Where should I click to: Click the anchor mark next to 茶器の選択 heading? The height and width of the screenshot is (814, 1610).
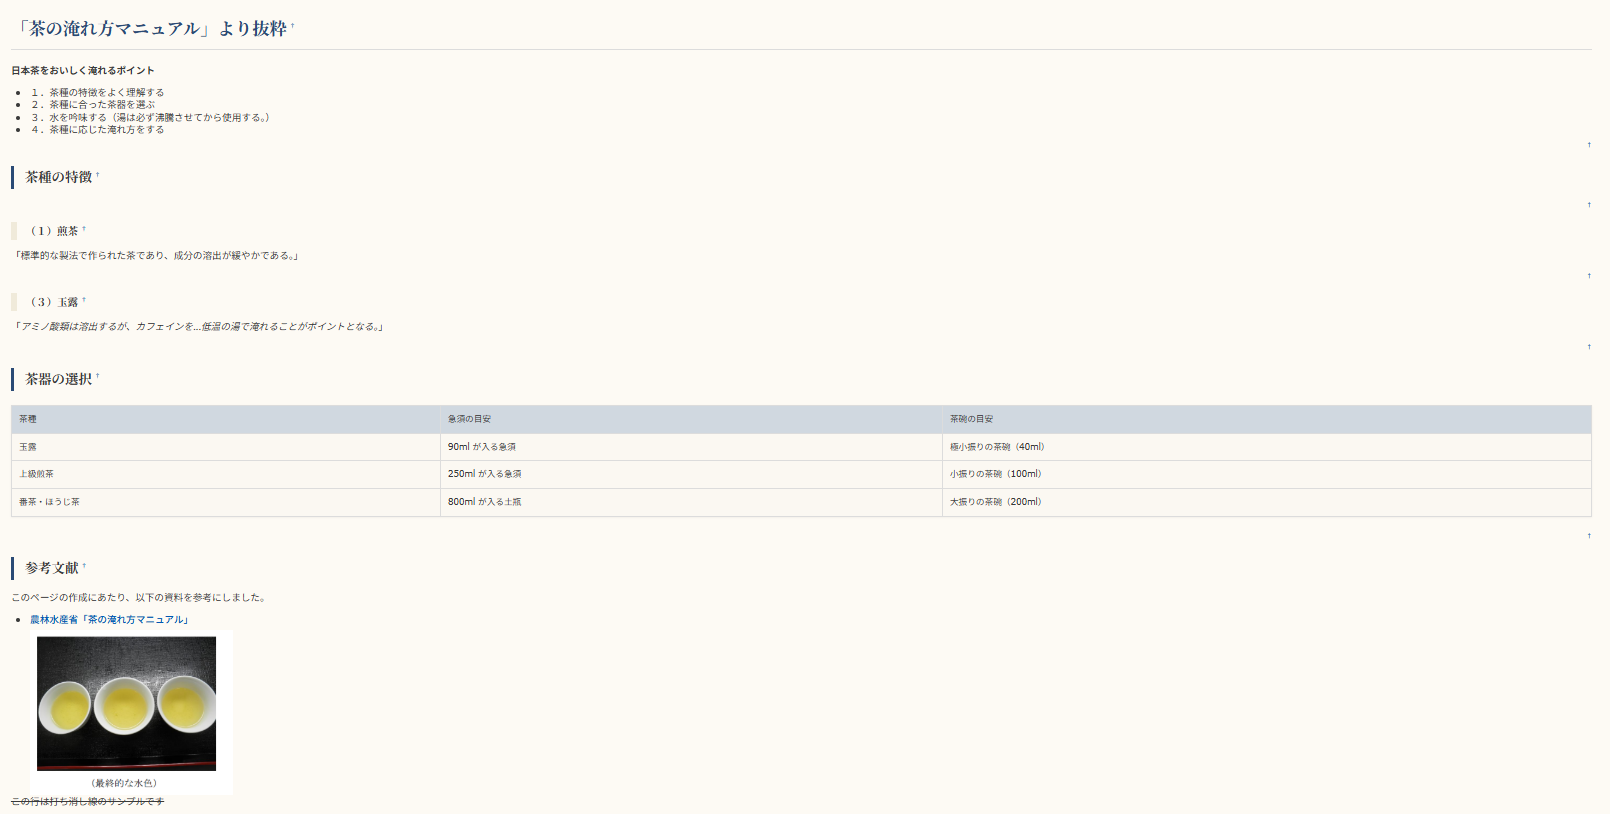(98, 377)
